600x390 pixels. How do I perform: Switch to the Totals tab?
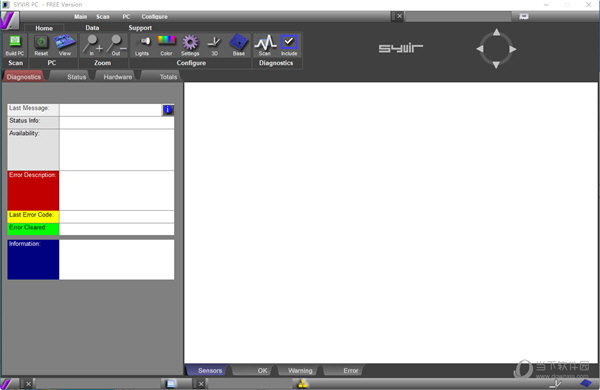(x=168, y=77)
